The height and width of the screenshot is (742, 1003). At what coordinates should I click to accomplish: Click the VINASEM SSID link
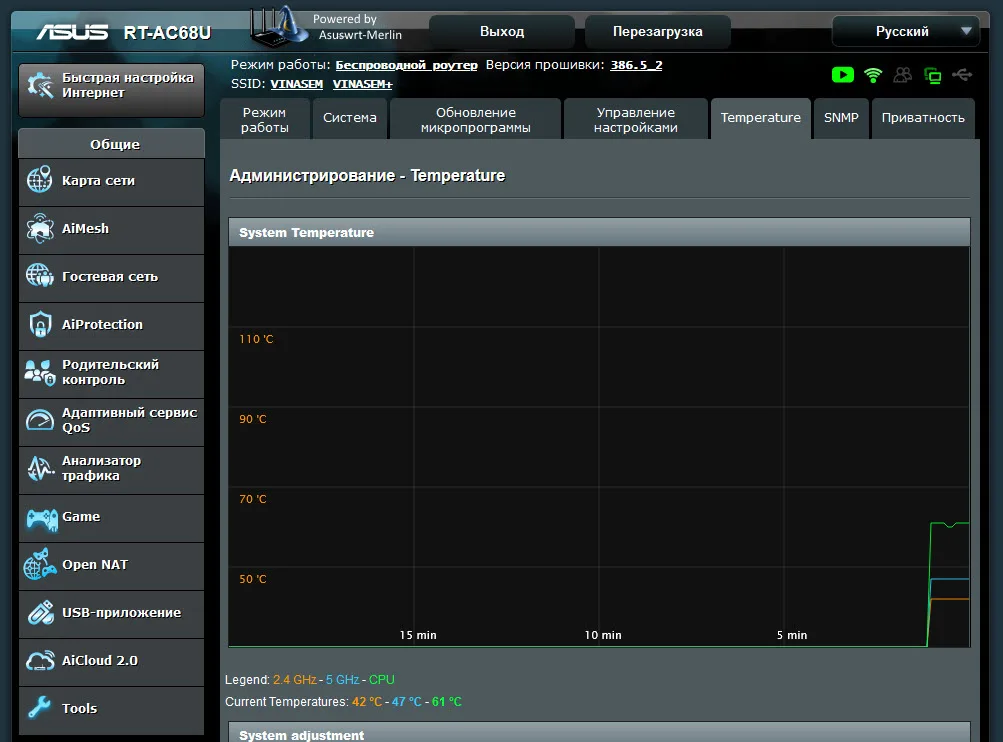tap(296, 84)
